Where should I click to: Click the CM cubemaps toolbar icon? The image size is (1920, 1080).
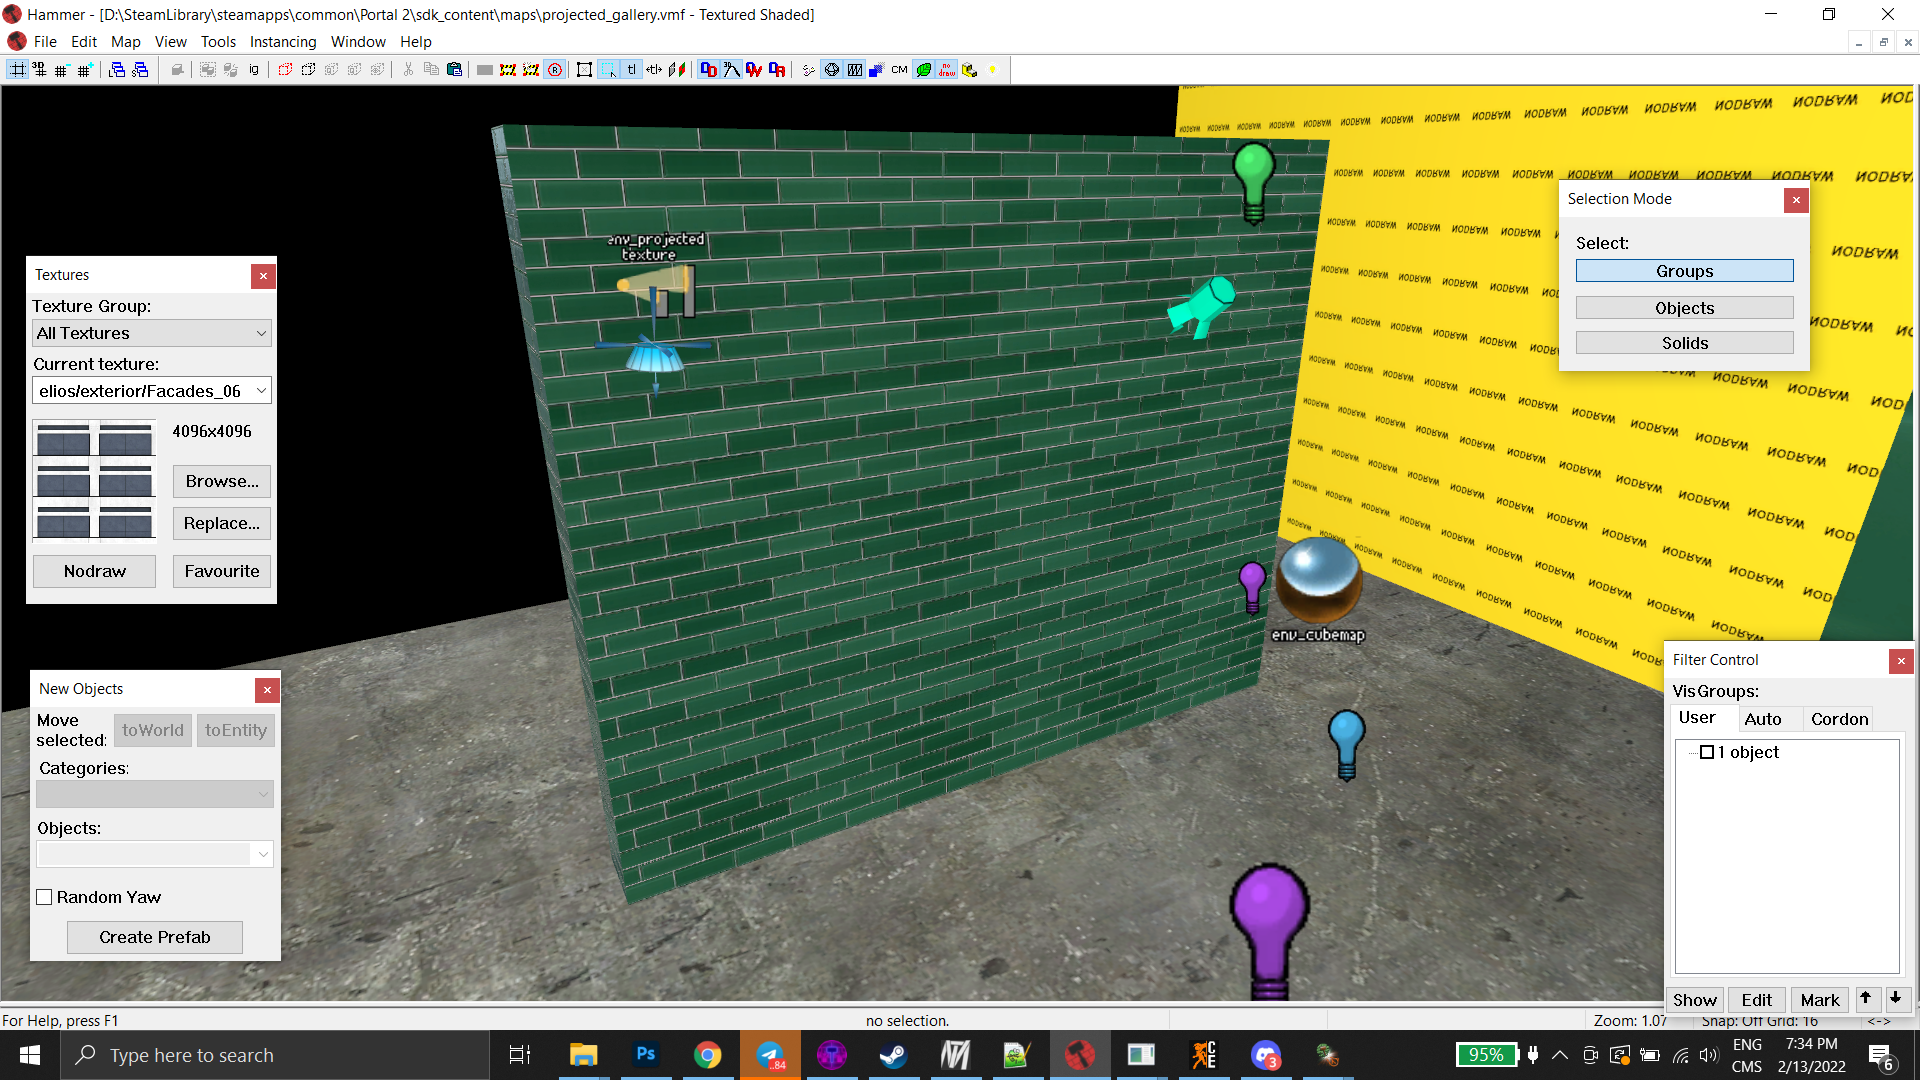pos(899,69)
